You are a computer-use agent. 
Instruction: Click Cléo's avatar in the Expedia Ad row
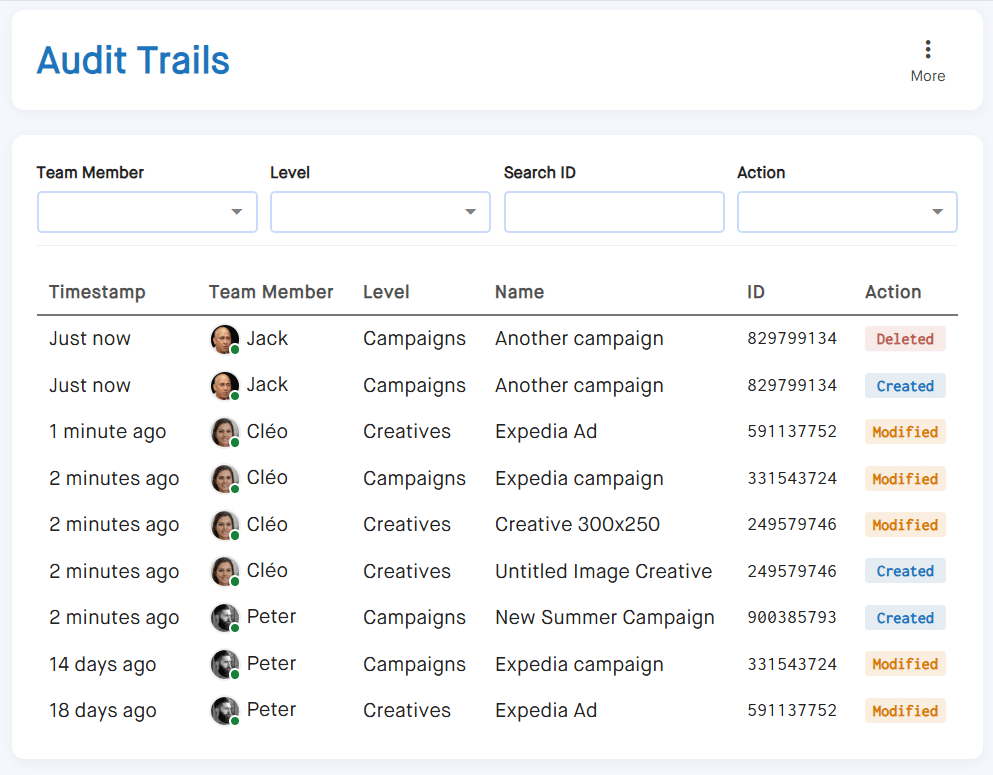pyautogui.click(x=225, y=432)
